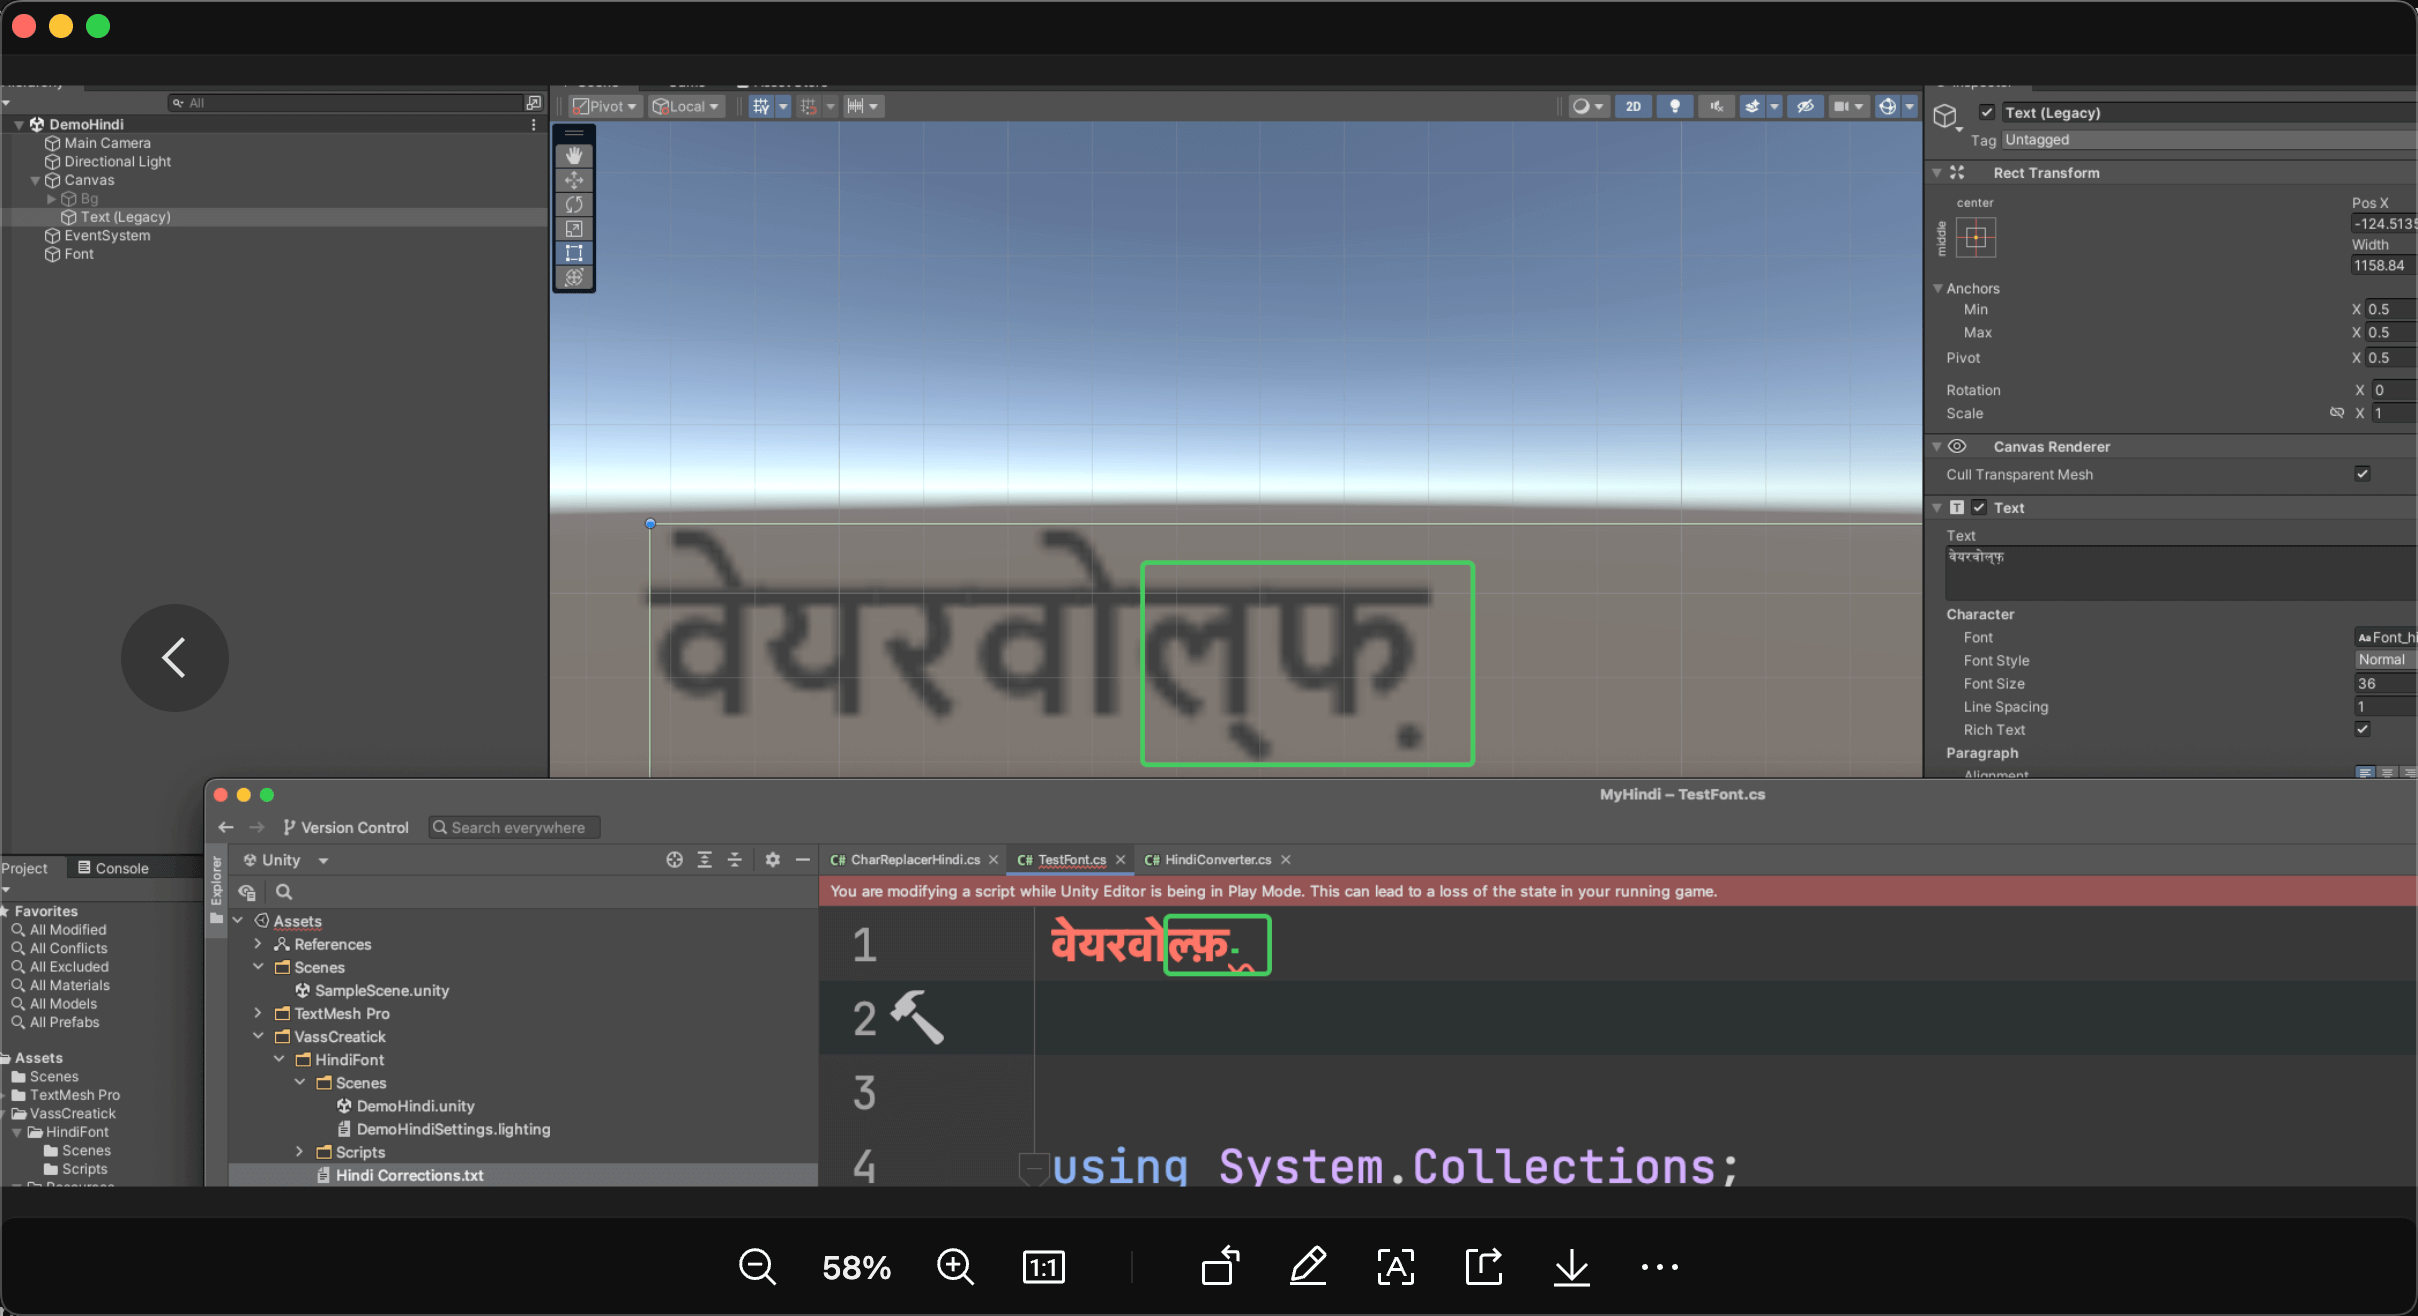Disable Rich Text in the Text component
2418x1316 pixels.
[2362, 729]
